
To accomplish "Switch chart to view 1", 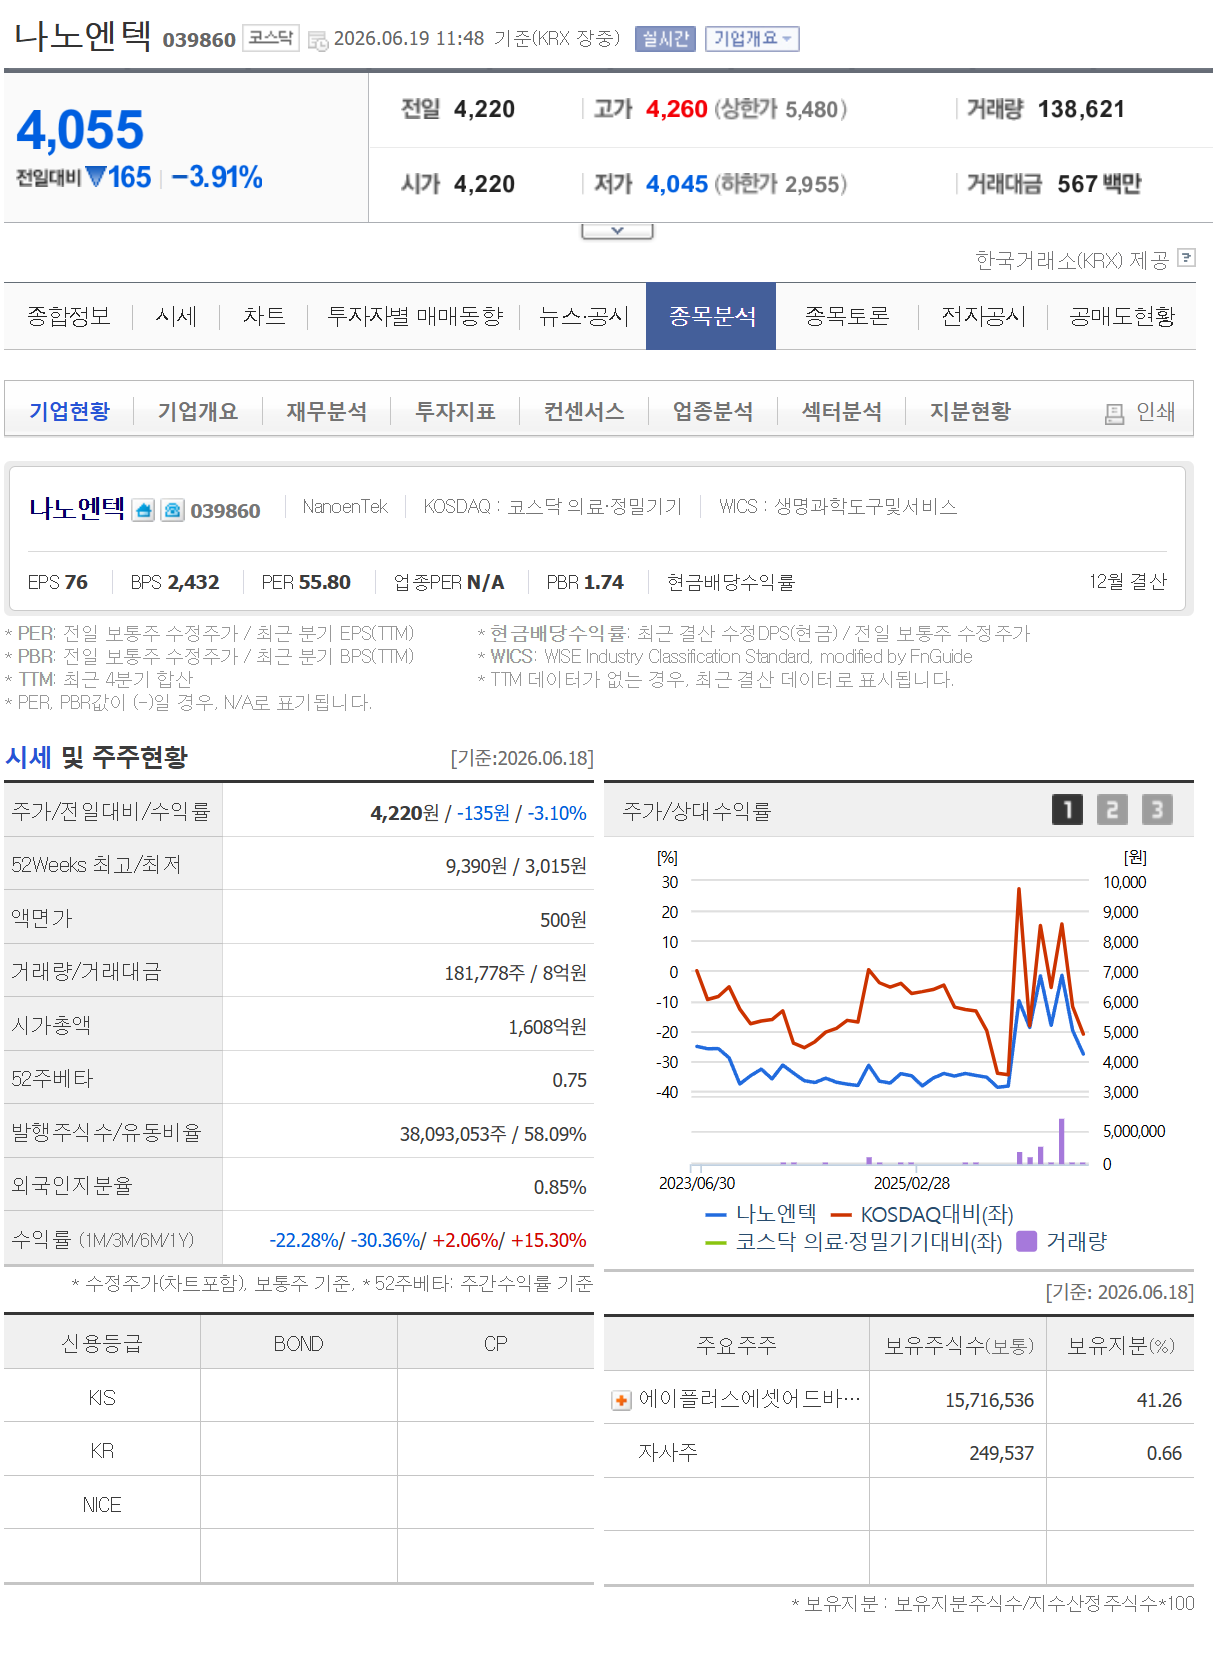I will [1067, 809].
